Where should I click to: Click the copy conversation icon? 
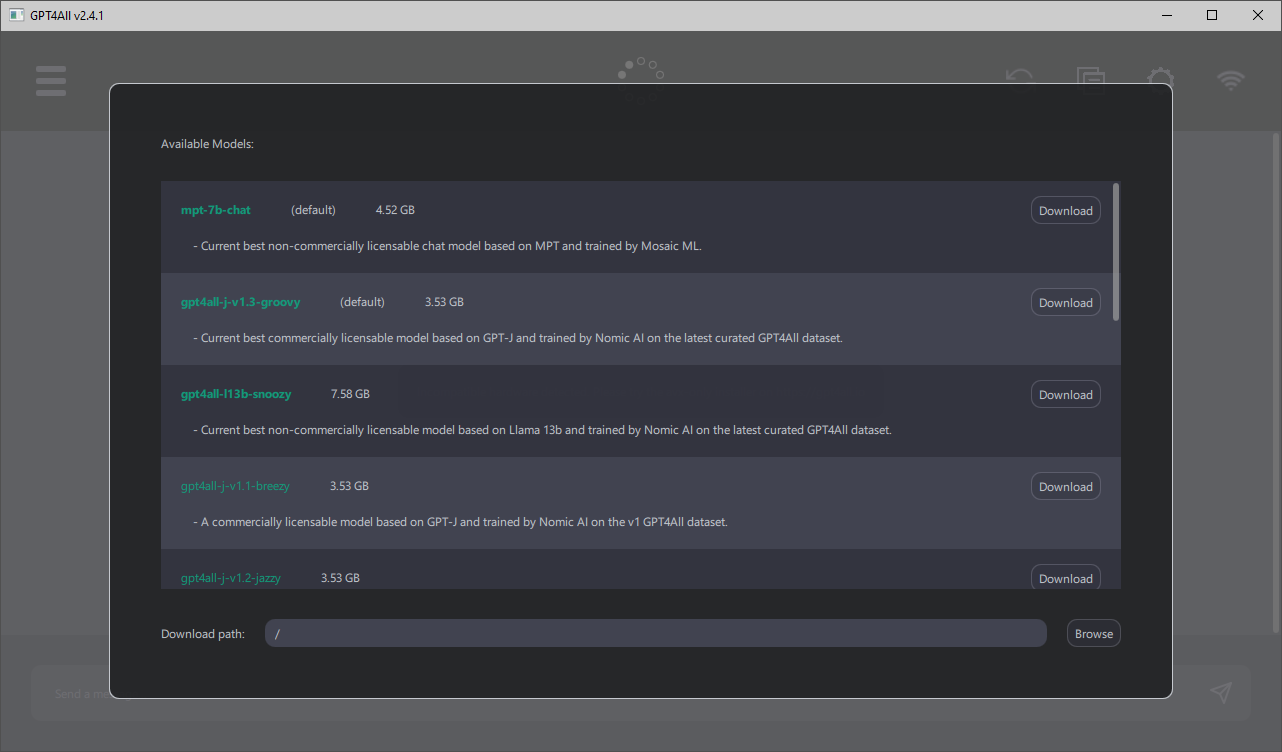tap(1090, 80)
